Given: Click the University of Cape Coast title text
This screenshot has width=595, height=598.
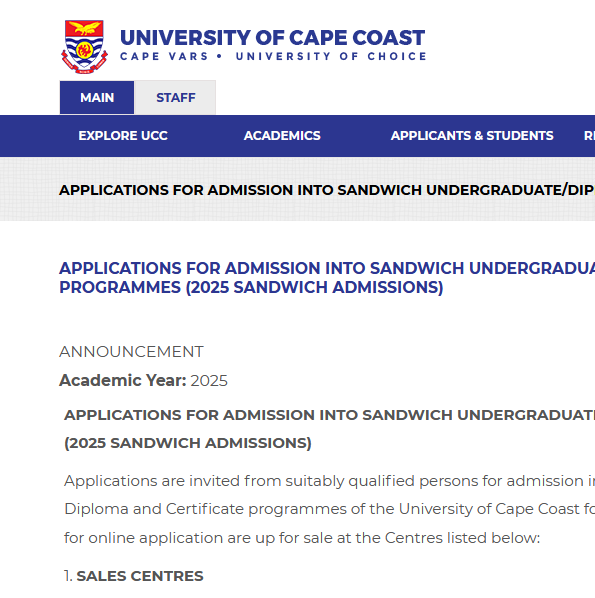Looking at the screenshot, I should pyautogui.click(x=272, y=38).
